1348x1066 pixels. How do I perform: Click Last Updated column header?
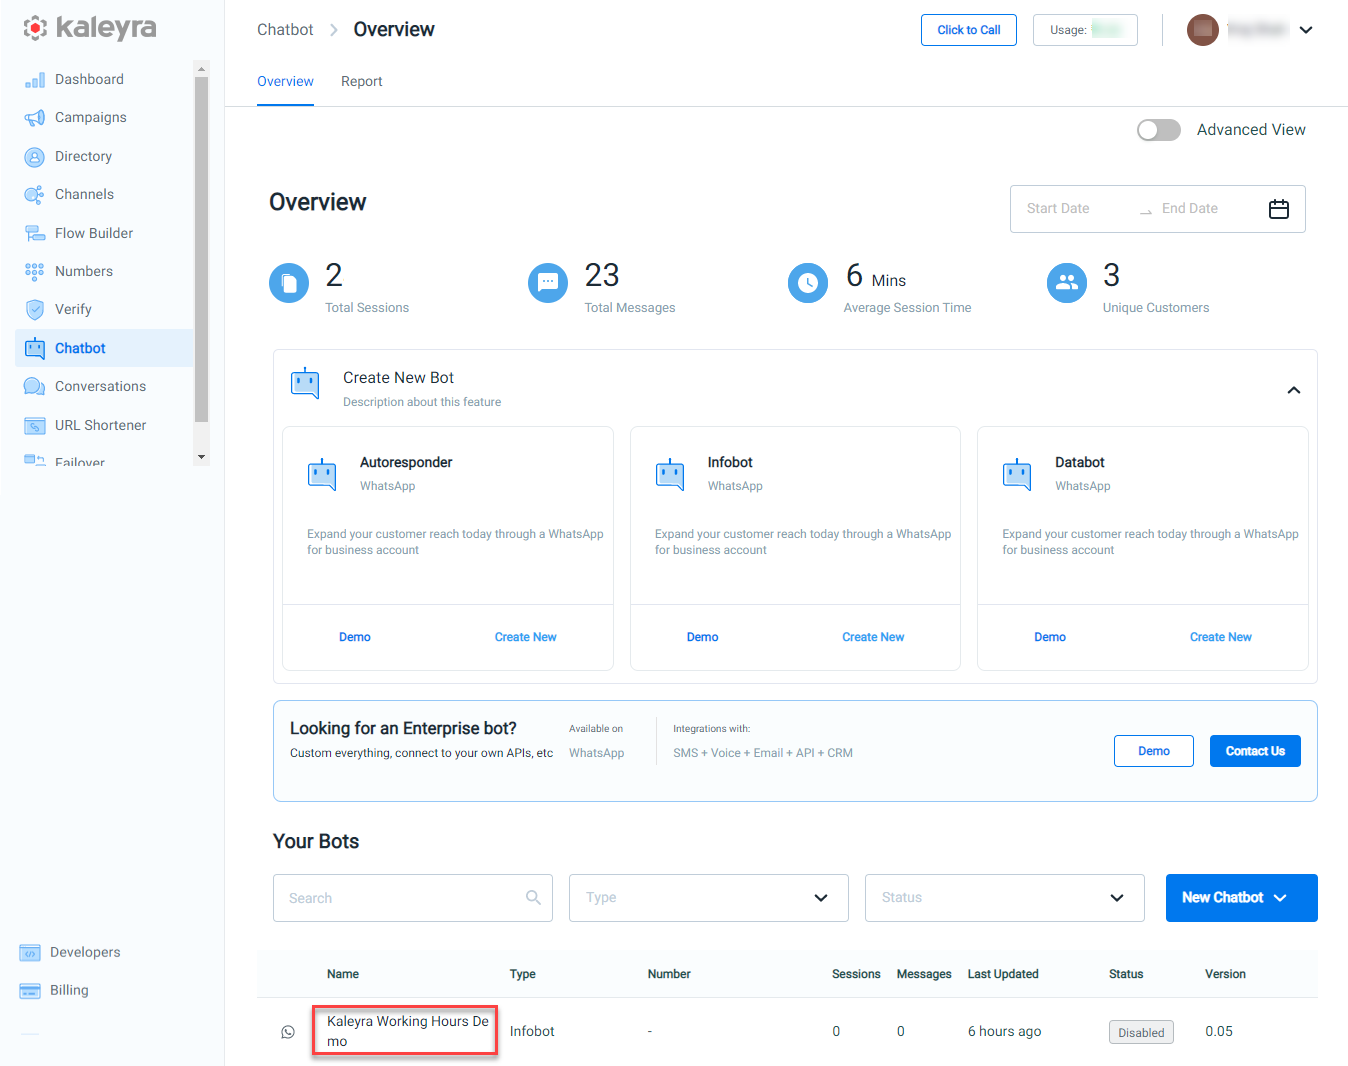coord(1003,974)
